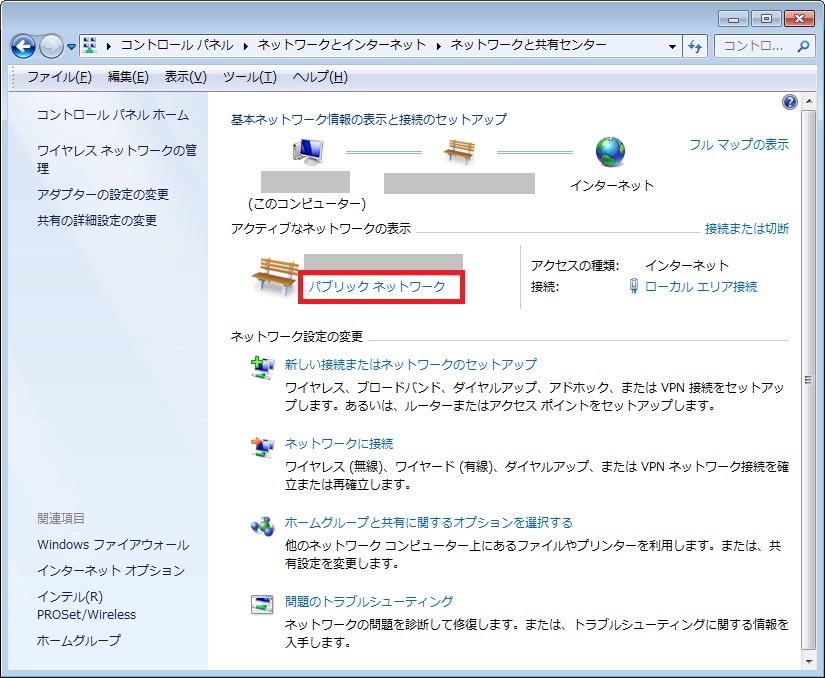Click the blue help question mark icon
This screenshot has width=825, height=678.
790,102
